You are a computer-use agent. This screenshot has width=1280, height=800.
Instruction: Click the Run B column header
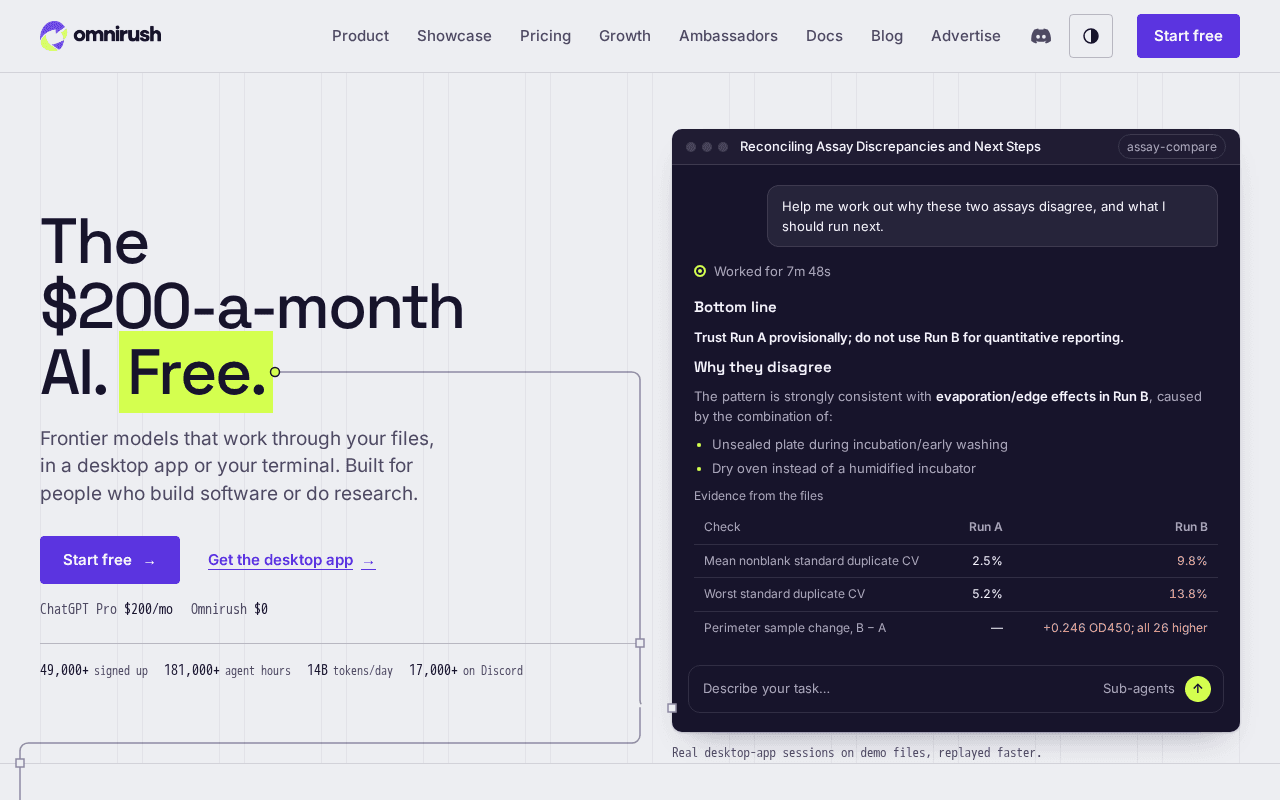click(x=1191, y=527)
